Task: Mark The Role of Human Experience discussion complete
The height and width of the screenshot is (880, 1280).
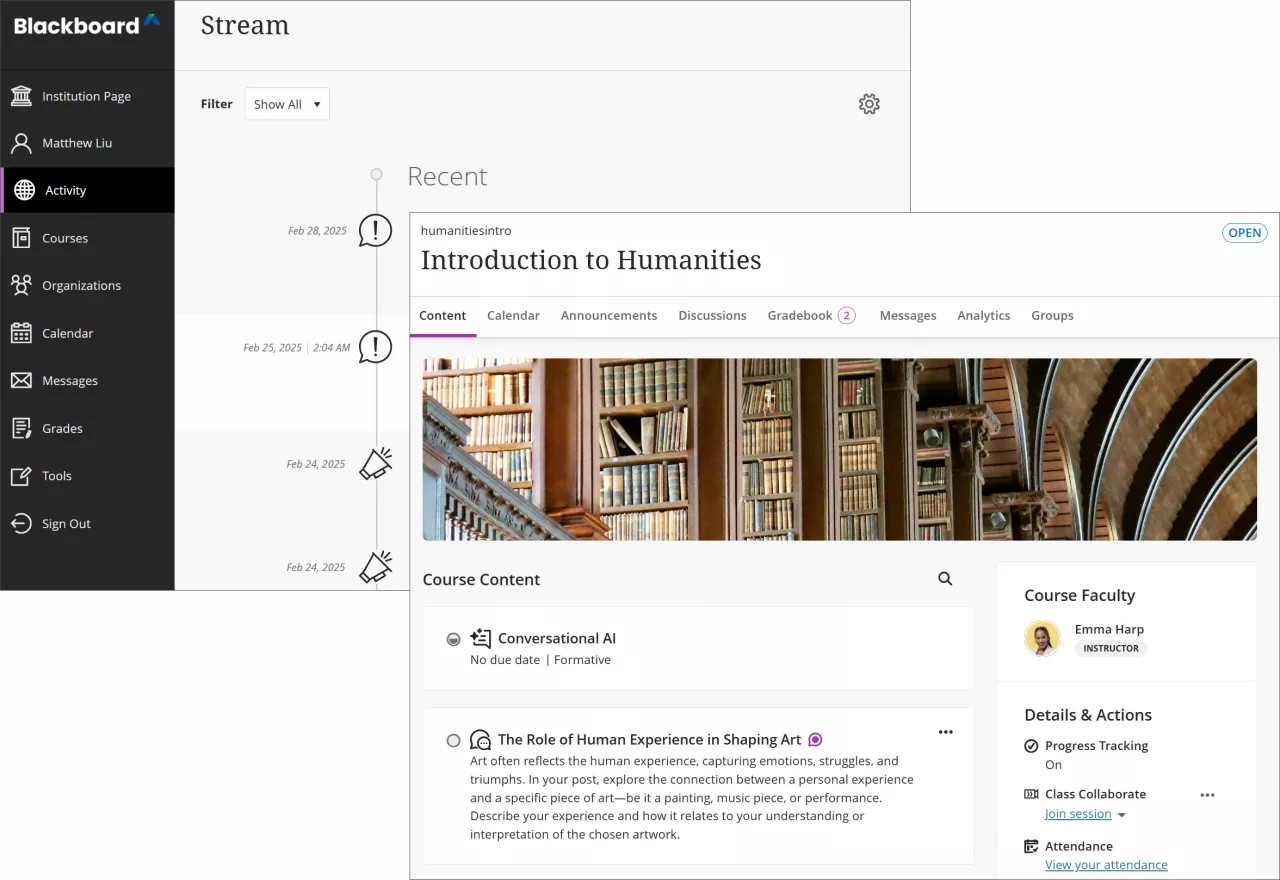Action: (x=454, y=740)
